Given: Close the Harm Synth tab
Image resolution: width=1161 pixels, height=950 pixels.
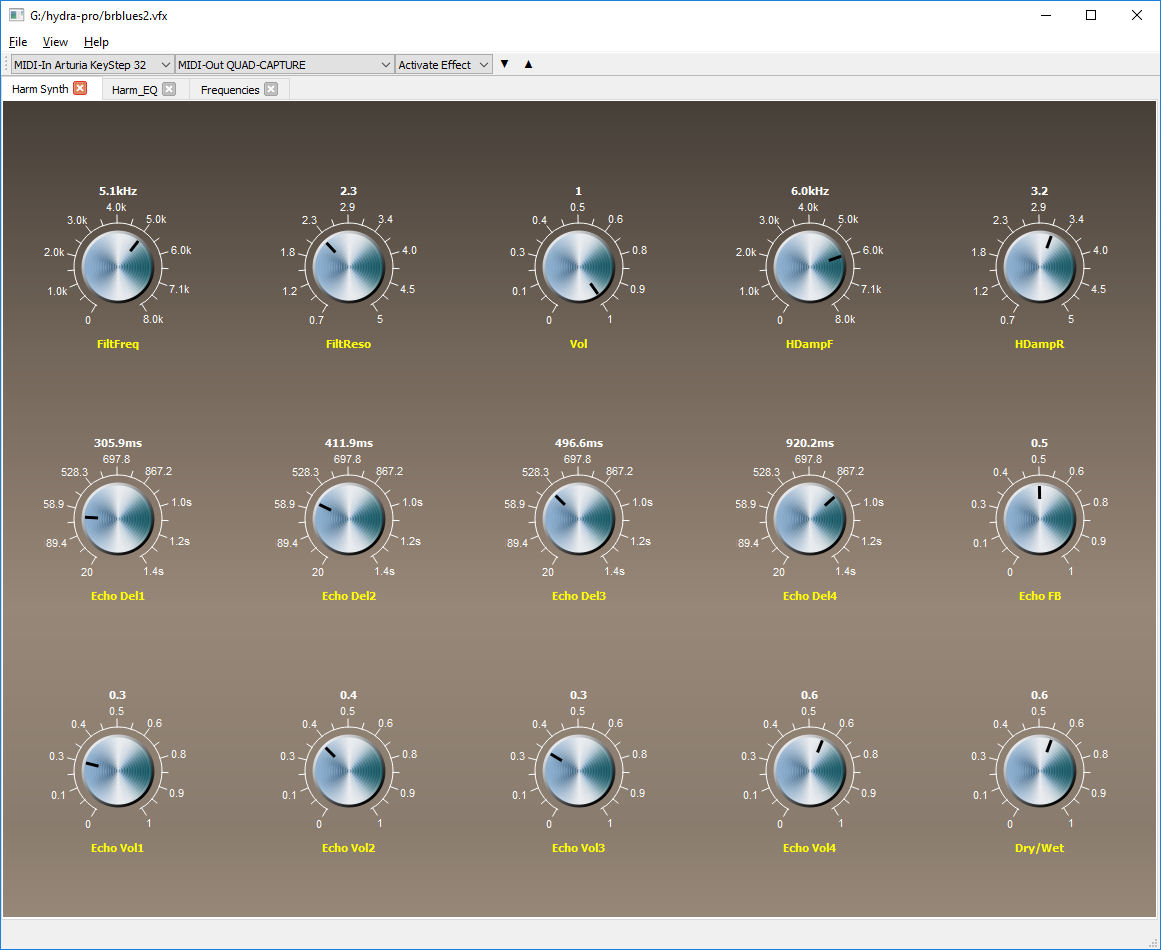Looking at the screenshot, I should pos(80,88).
